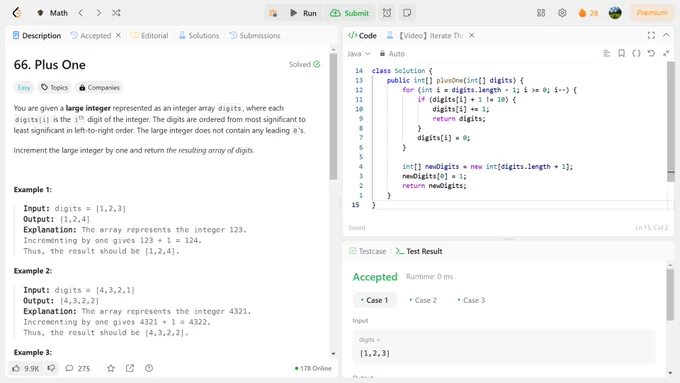The image size is (680, 383).
Task: Click the debugger icon beside Run
Action: tap(273, 13)
